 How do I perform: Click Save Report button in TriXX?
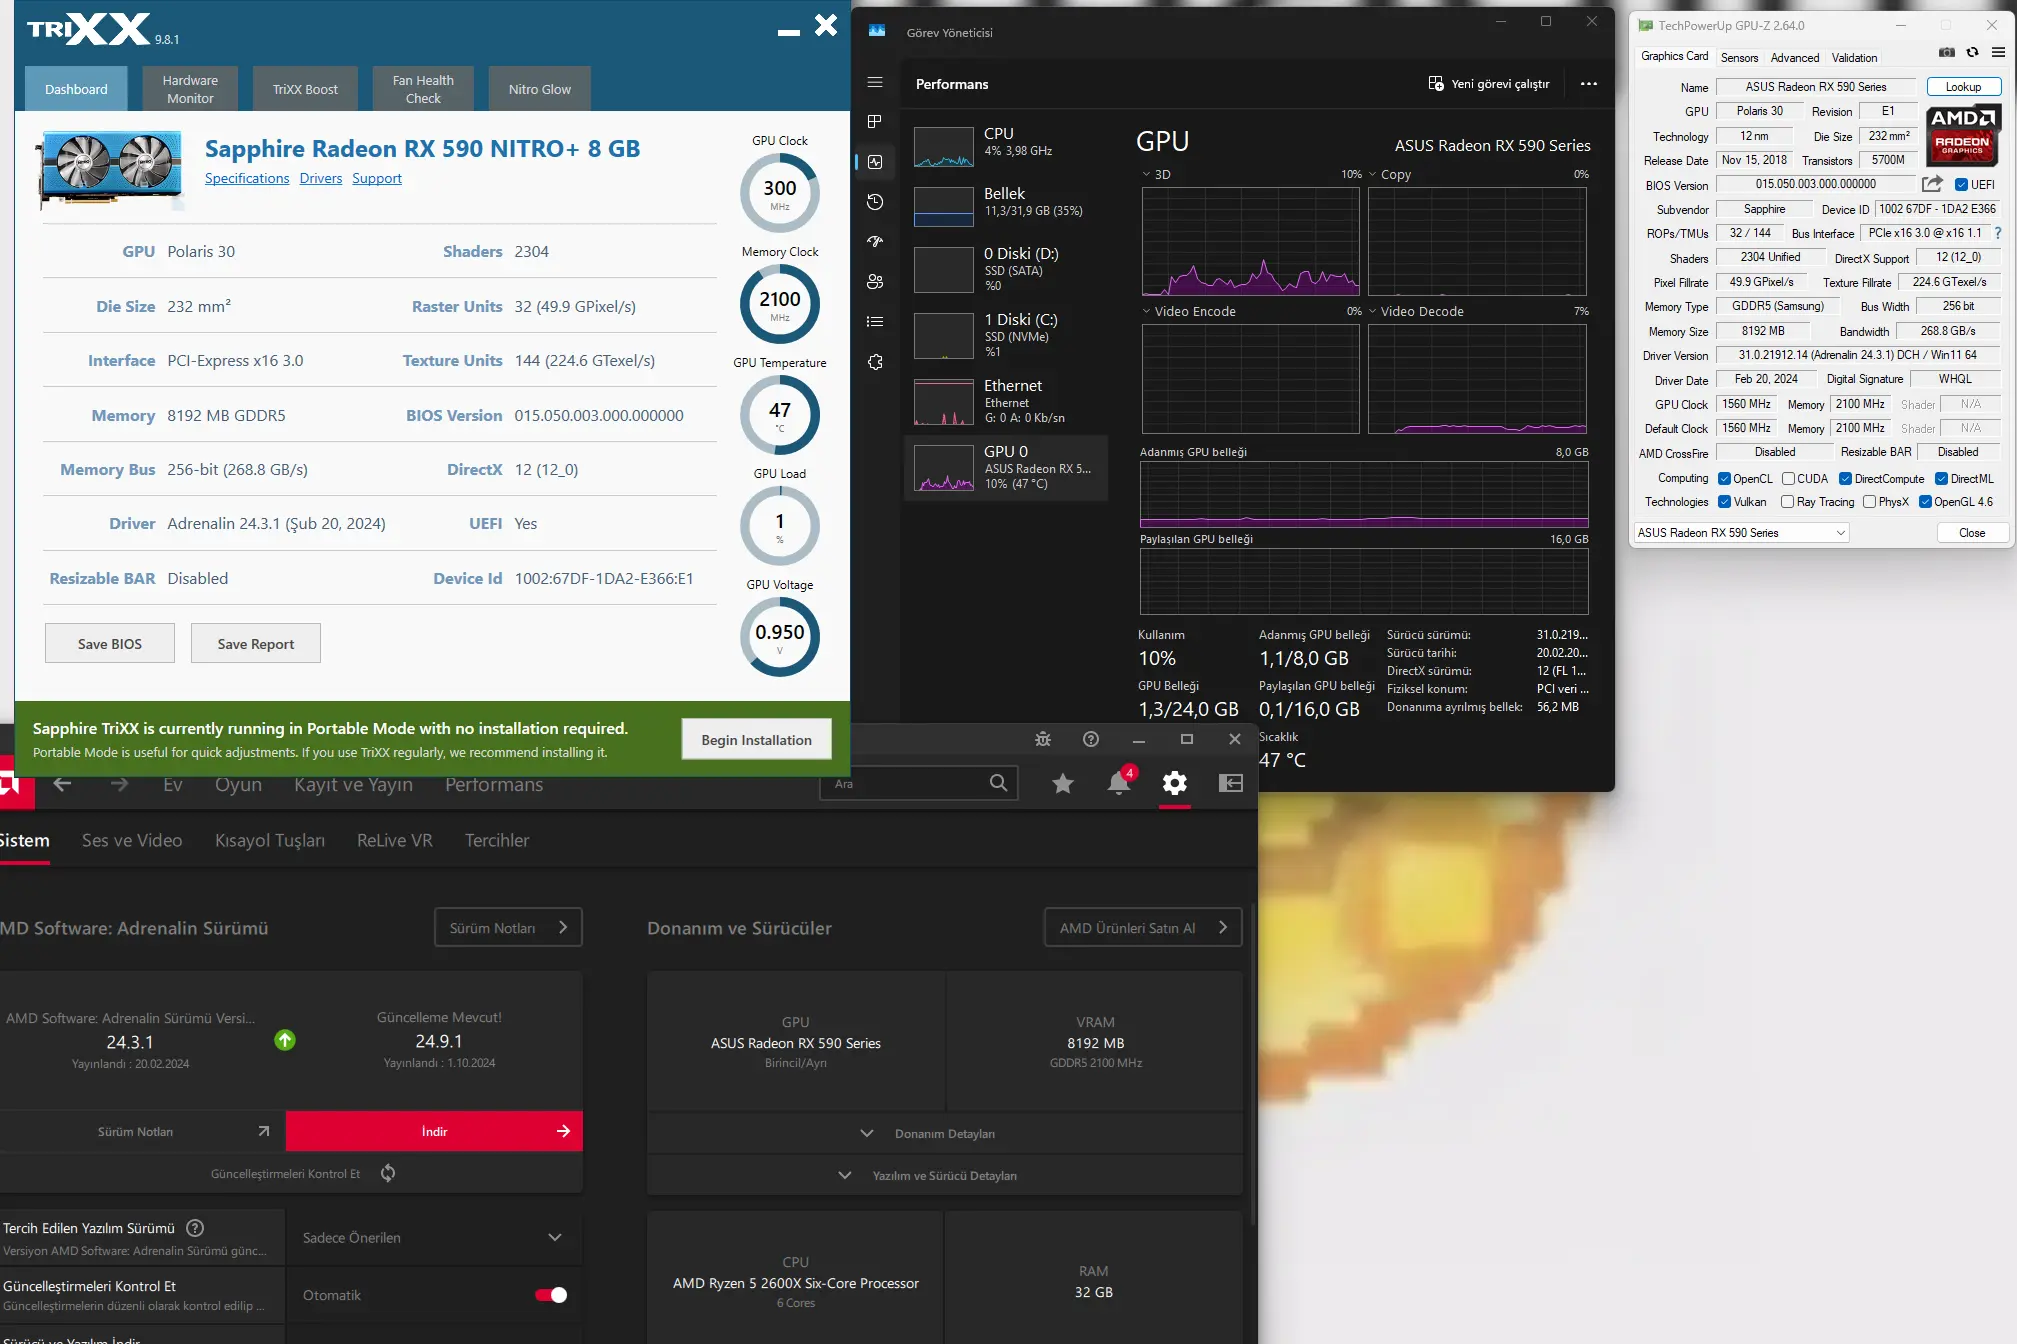tap(256, 644)
